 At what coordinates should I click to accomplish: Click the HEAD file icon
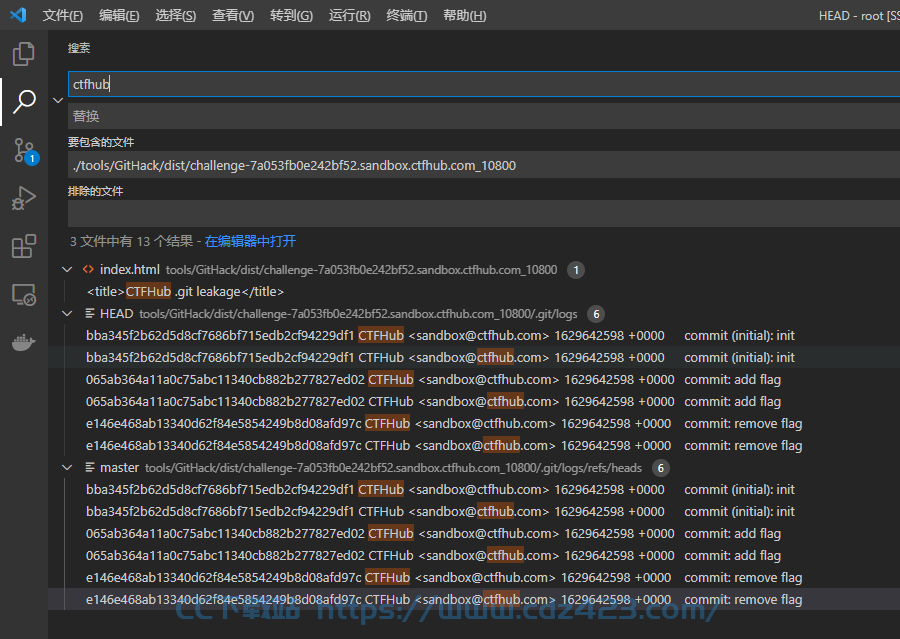click(90, 313)
